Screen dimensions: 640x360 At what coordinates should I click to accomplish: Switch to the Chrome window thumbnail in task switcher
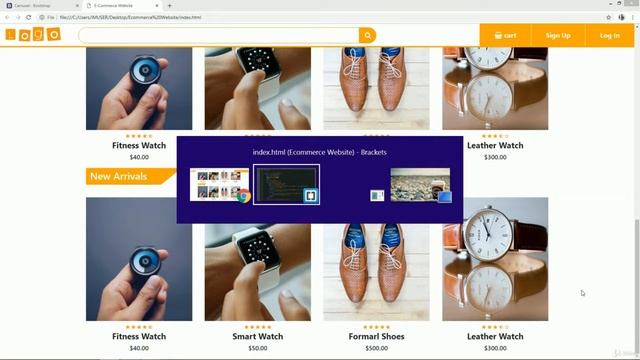pos(219,184)
